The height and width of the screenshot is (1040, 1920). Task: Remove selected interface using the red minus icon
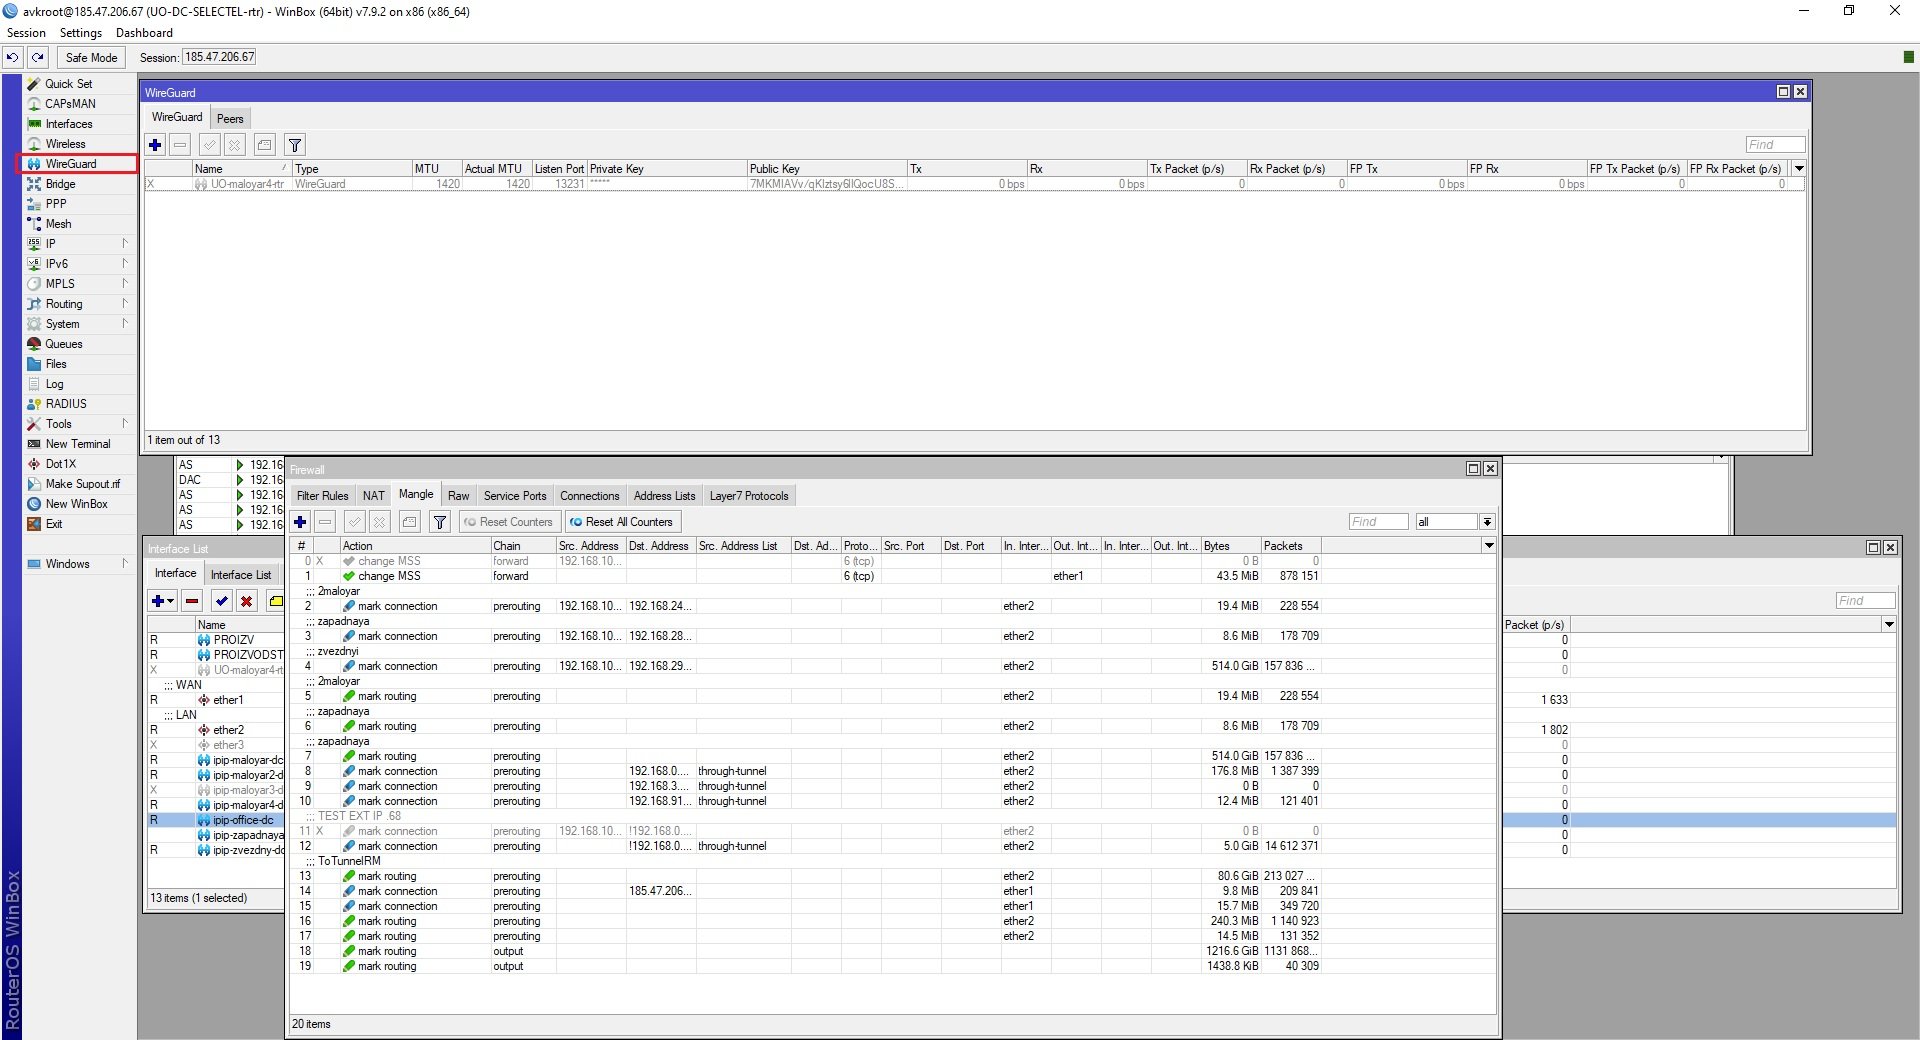pos(192,601)
